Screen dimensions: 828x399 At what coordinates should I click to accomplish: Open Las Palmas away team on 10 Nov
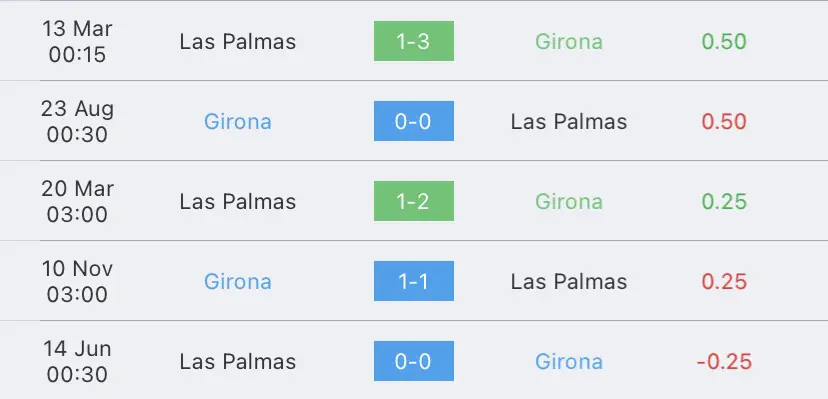point(569,282)
